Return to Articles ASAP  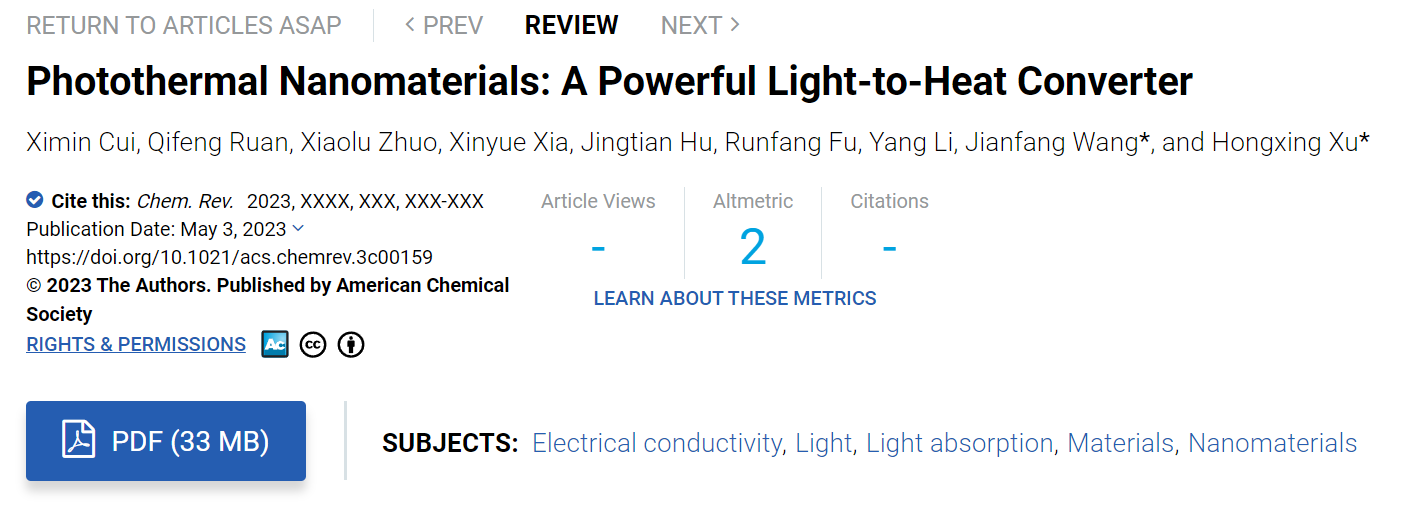point(184,25)
